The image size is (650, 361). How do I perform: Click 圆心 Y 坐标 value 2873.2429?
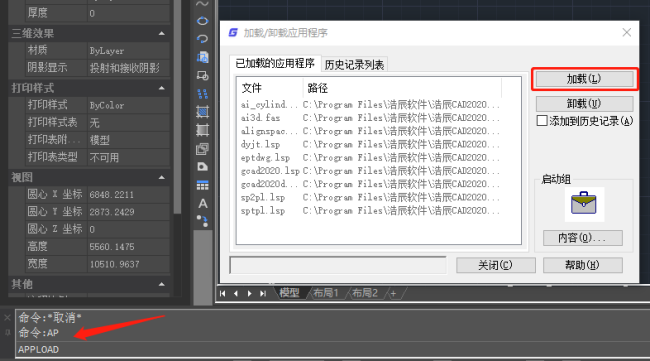tap(129, 212)
